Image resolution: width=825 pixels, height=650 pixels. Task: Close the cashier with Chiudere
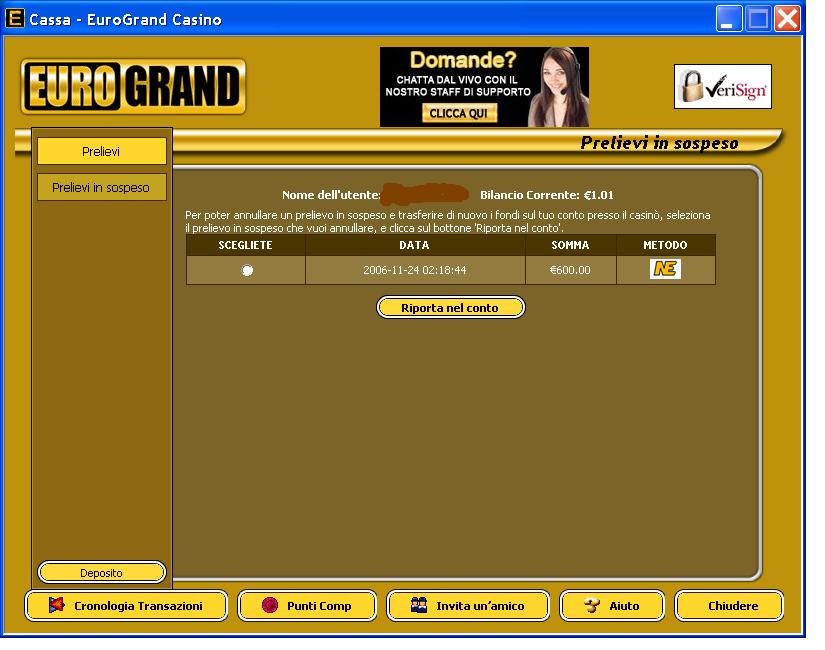(x=729, y=606)
